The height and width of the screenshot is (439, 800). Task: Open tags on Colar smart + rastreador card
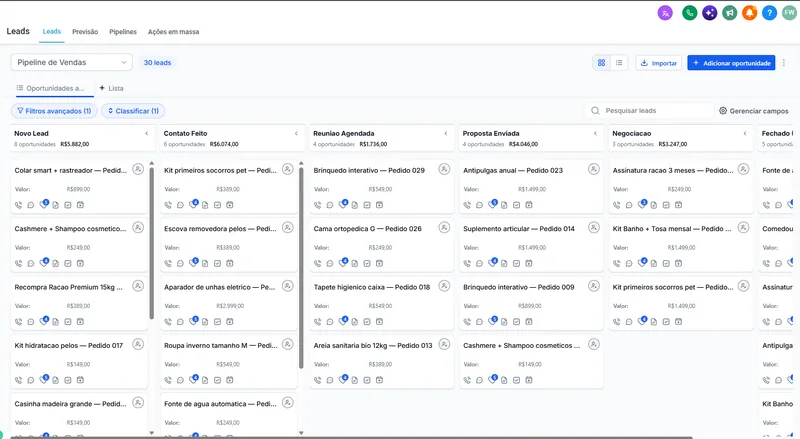point(44,204)
